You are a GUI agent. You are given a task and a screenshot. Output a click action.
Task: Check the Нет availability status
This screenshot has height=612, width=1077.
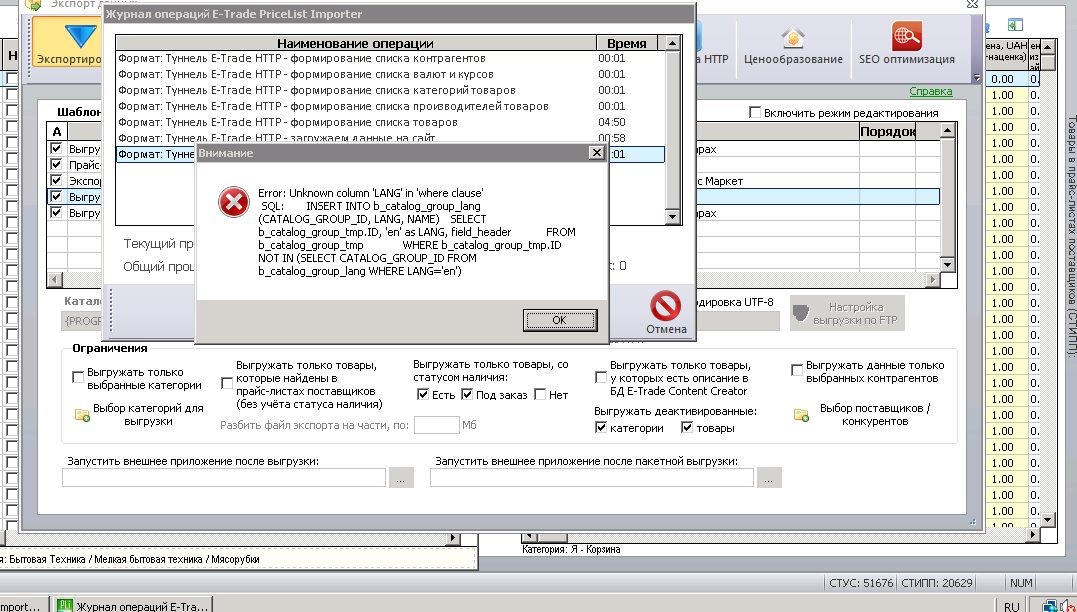540,394
